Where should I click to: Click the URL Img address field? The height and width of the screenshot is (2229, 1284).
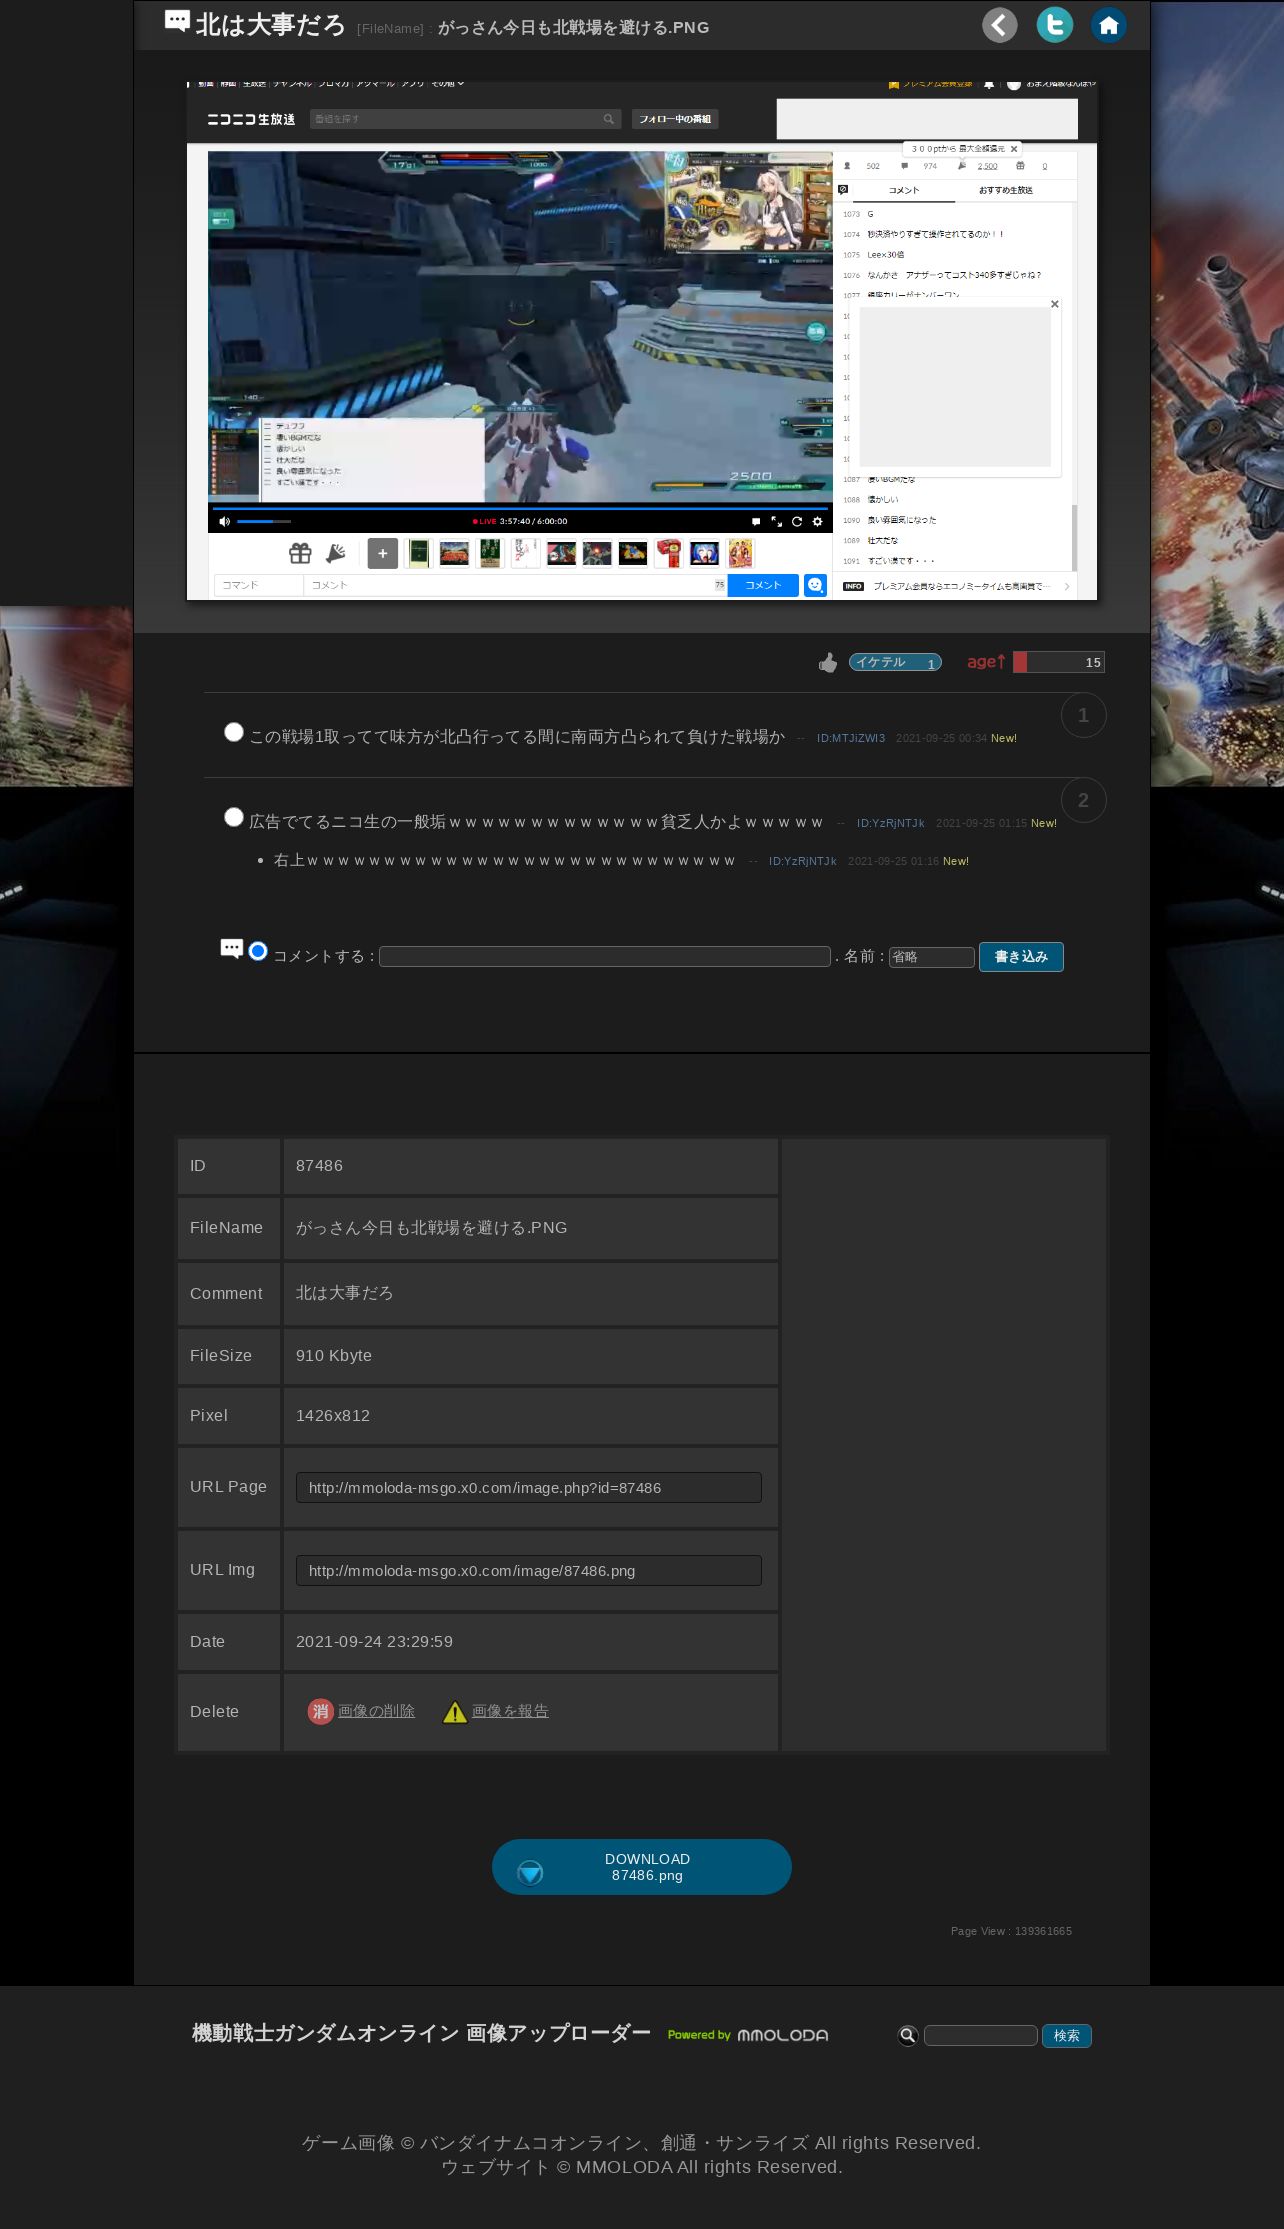[529, 1570]
